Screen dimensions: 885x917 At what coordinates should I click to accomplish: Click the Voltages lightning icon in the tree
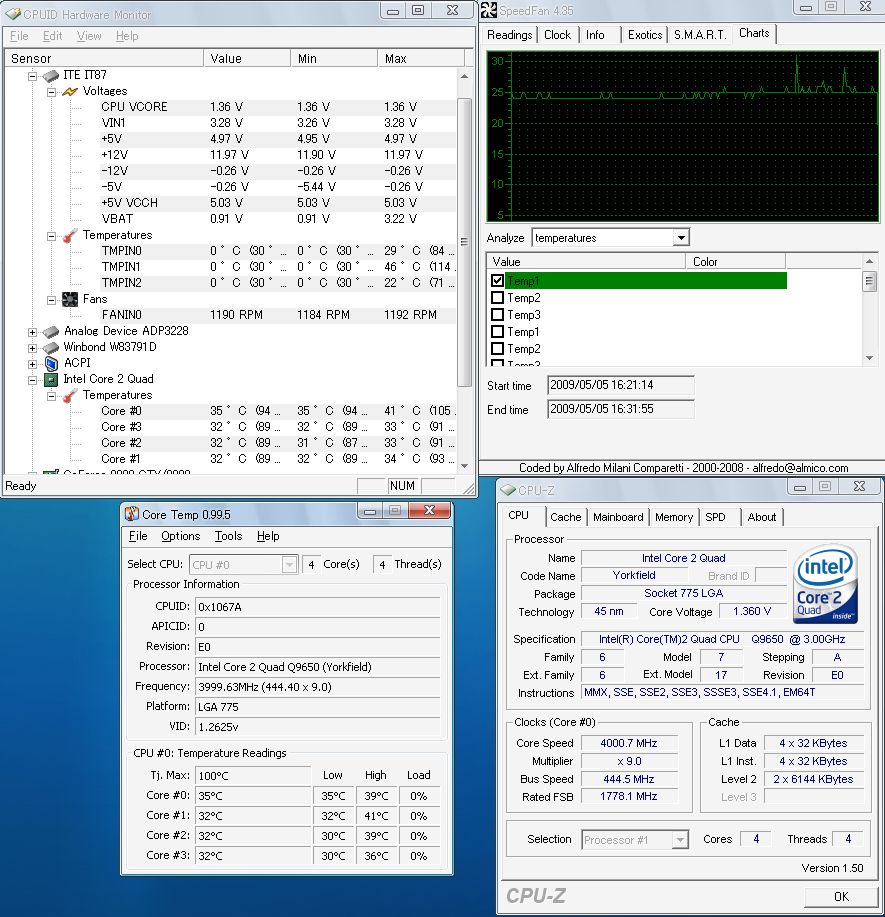point(70,91)
